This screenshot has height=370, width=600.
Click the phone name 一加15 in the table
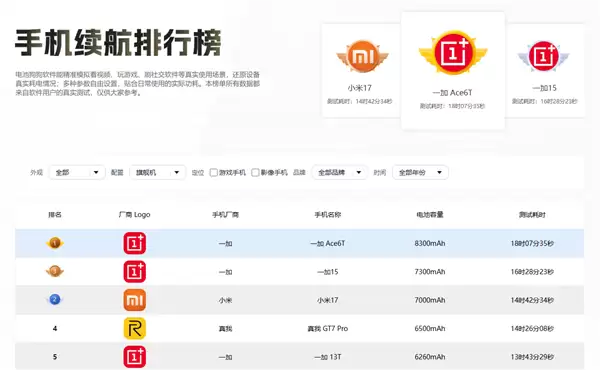(x=328, y=272)
